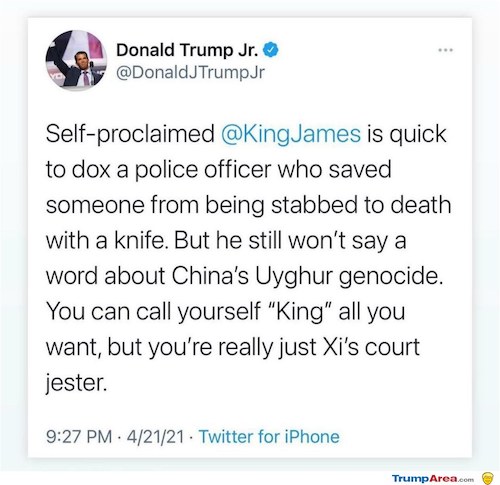
Task: Click the TrumpArea.com watermark logo
Action: click(433, 479)
